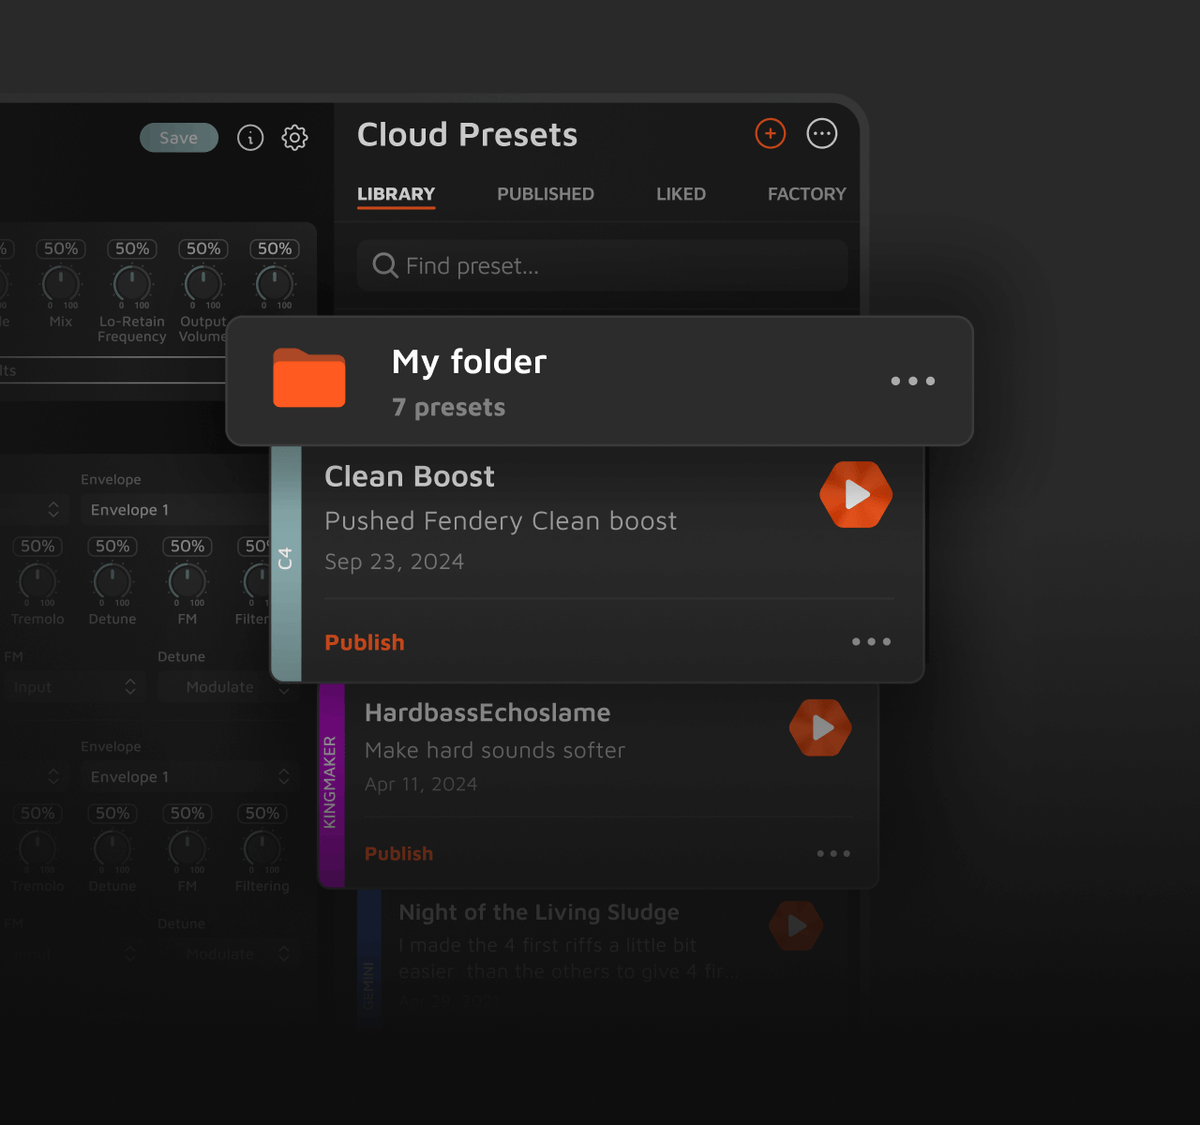Open settings via the gear icon
1200x1125 pixels.
point(295,138)
